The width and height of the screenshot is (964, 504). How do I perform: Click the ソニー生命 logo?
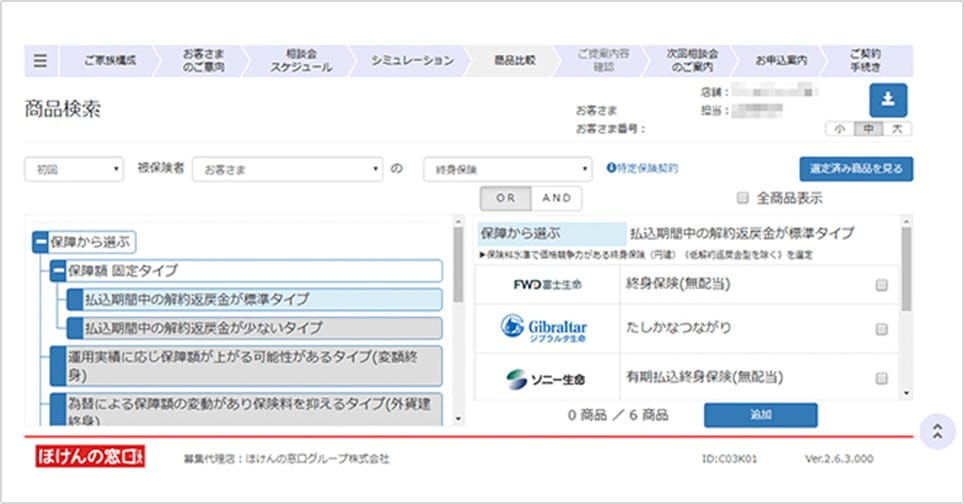(x=545, y=379)
